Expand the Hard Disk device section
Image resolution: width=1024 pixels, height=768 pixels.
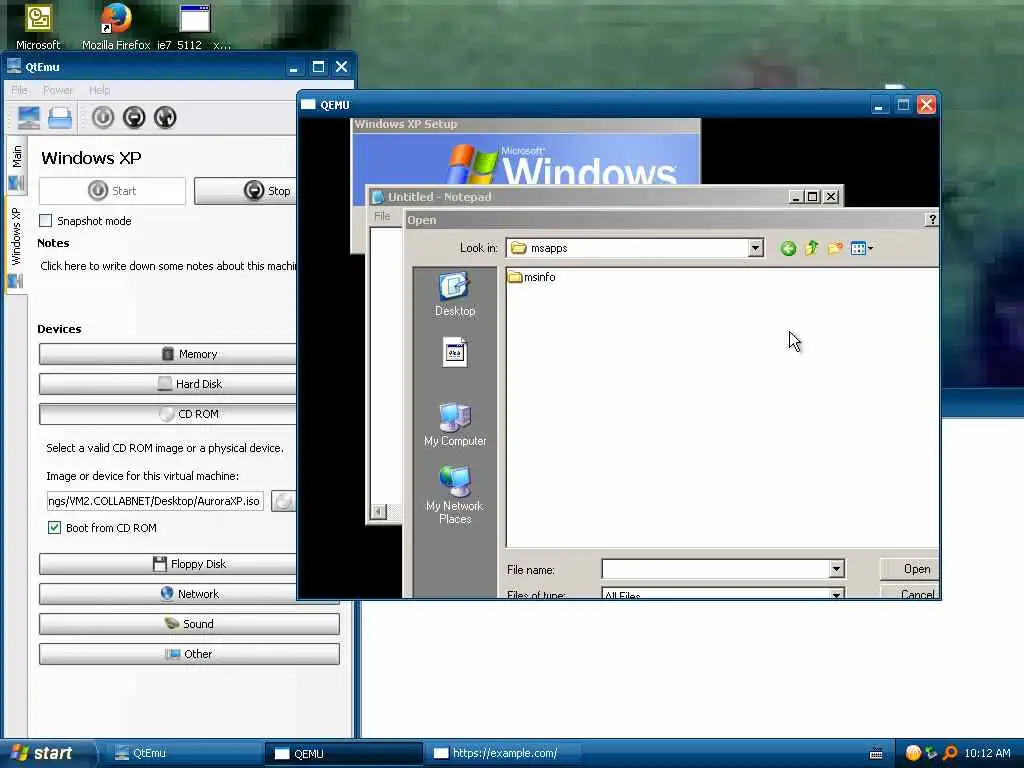pos(167,384)
